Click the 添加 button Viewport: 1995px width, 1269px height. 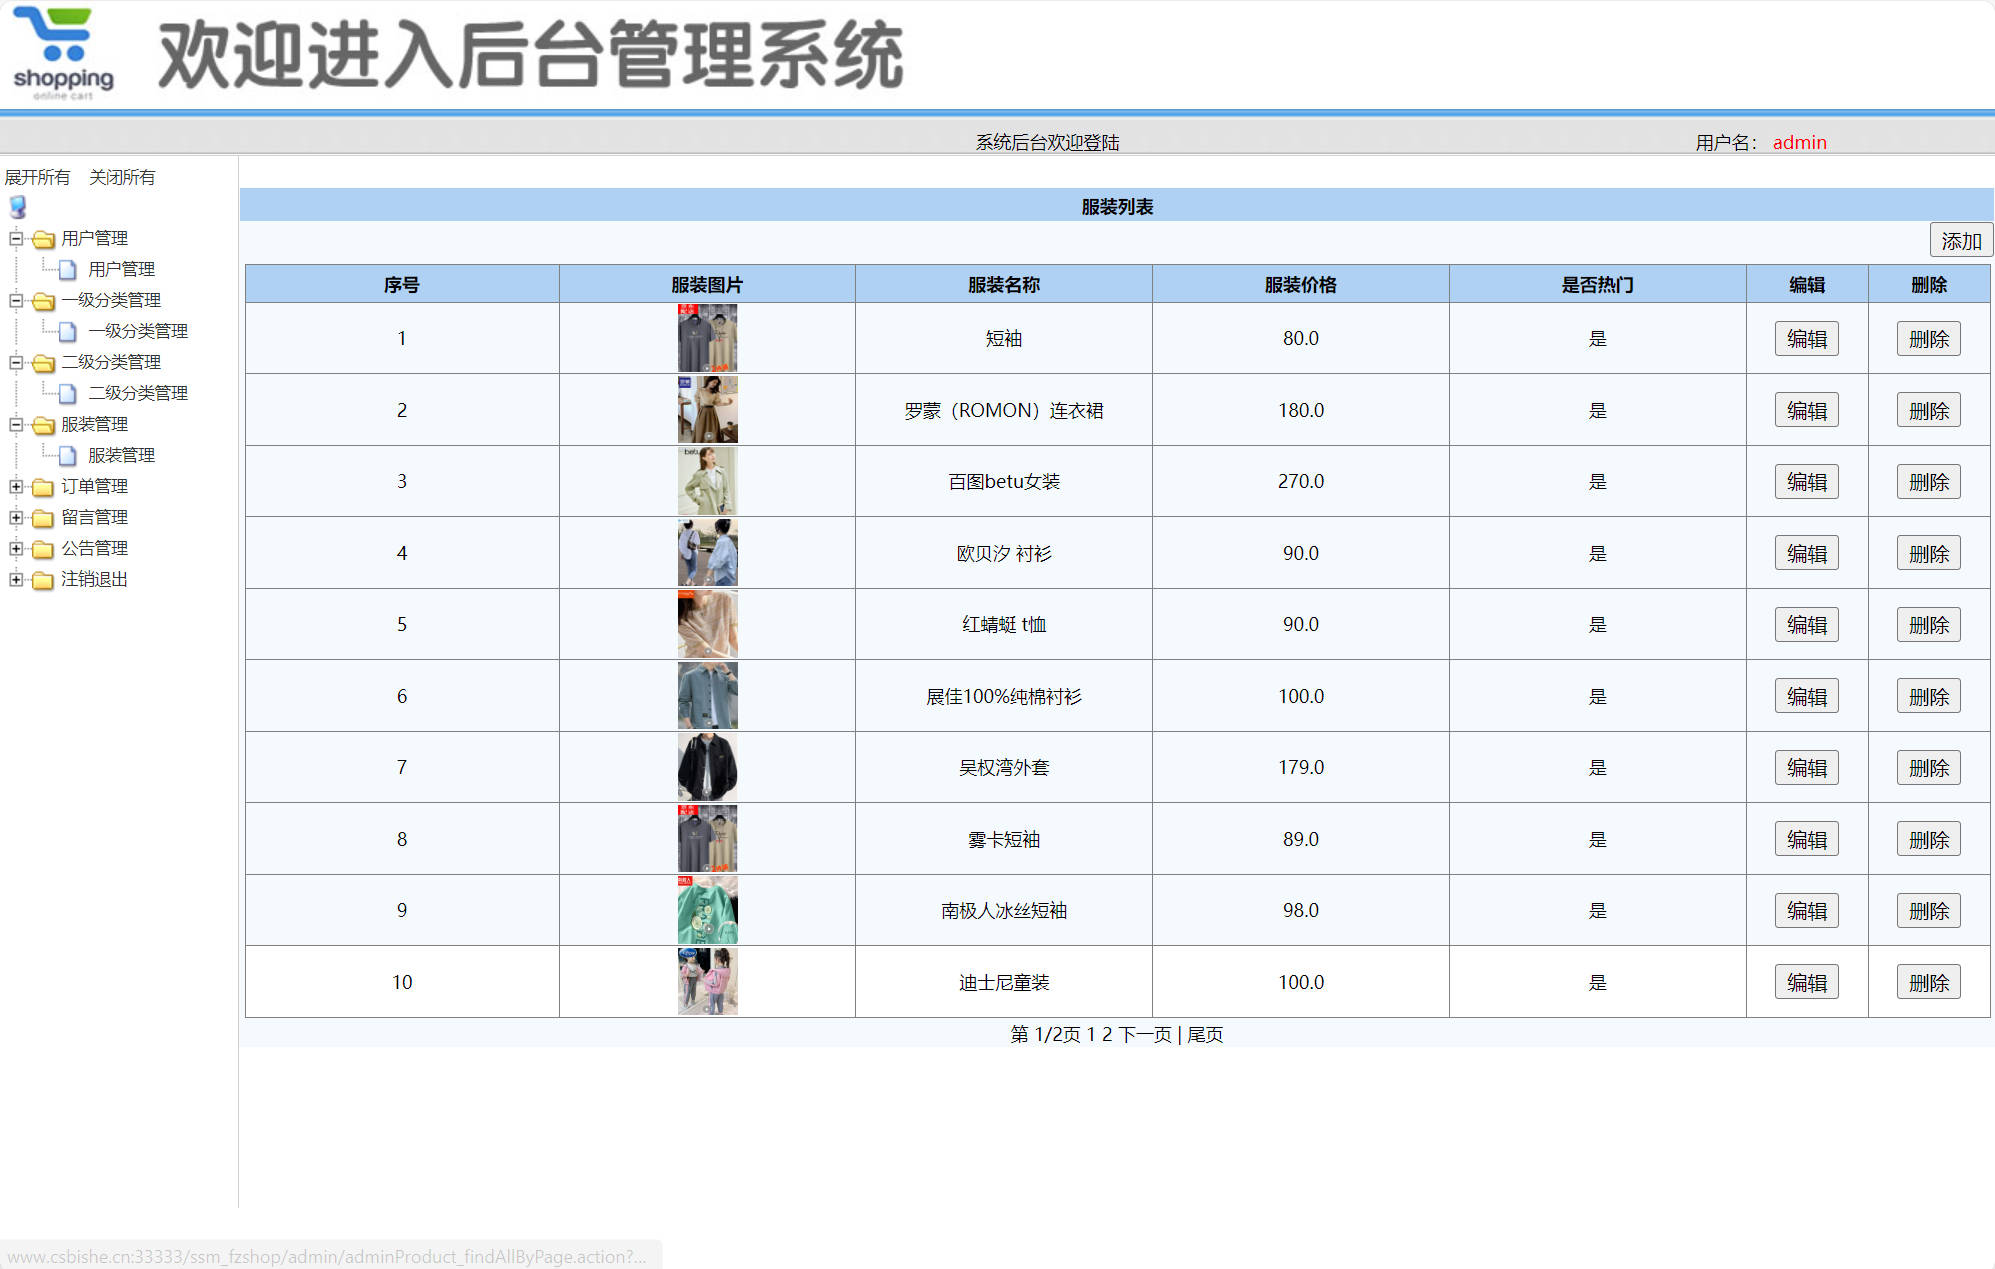coord(1960,240)
